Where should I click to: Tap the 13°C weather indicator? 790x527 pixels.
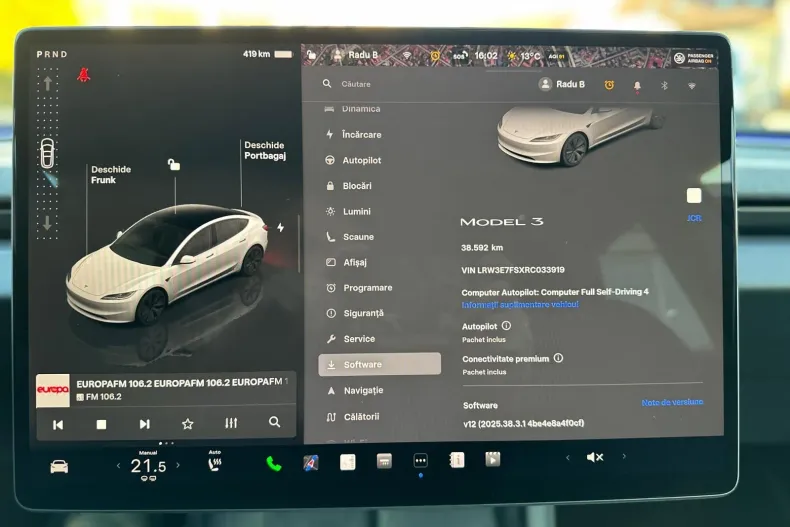[x=524, y=56]
